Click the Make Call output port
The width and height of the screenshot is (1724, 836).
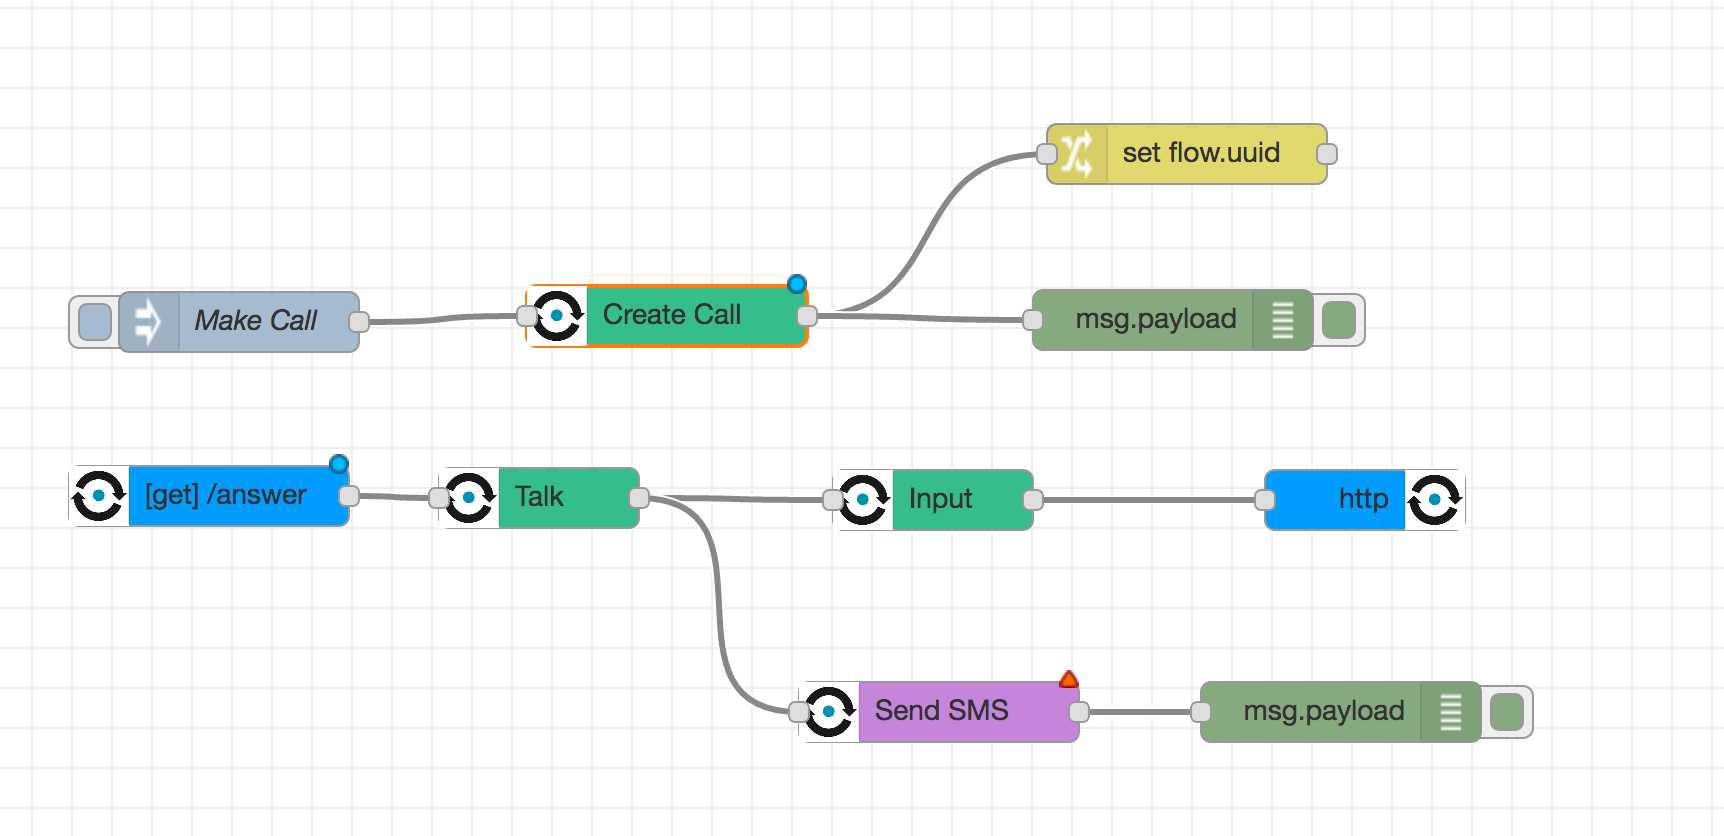[359, 322]
